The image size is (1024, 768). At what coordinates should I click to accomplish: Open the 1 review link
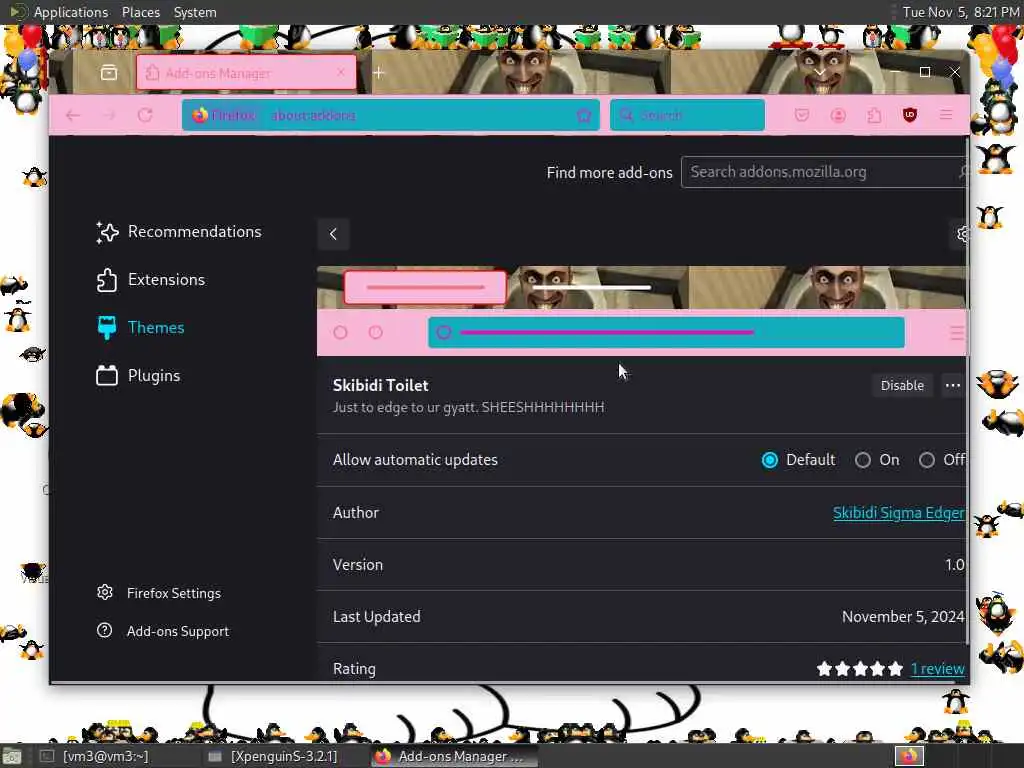coord(938,669)
